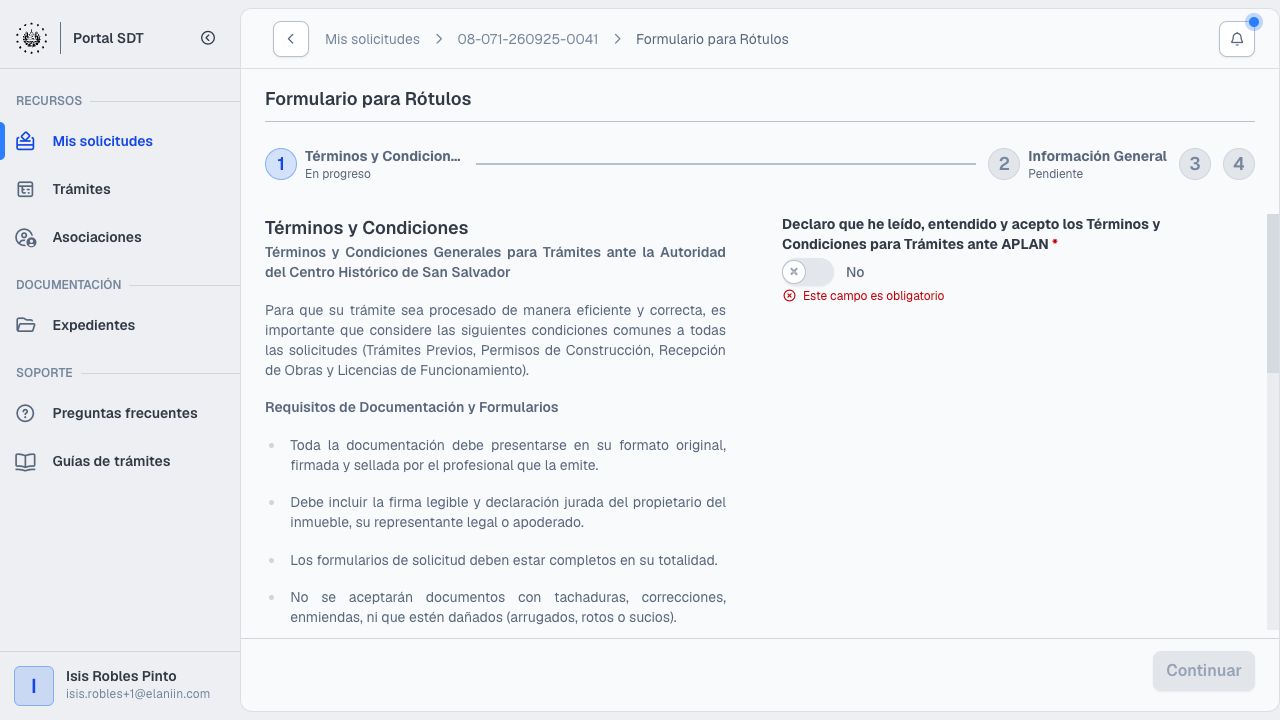This screenshot has width=1280, height=720.
Task: Go back with the chevron button
Action: [291, 39]
